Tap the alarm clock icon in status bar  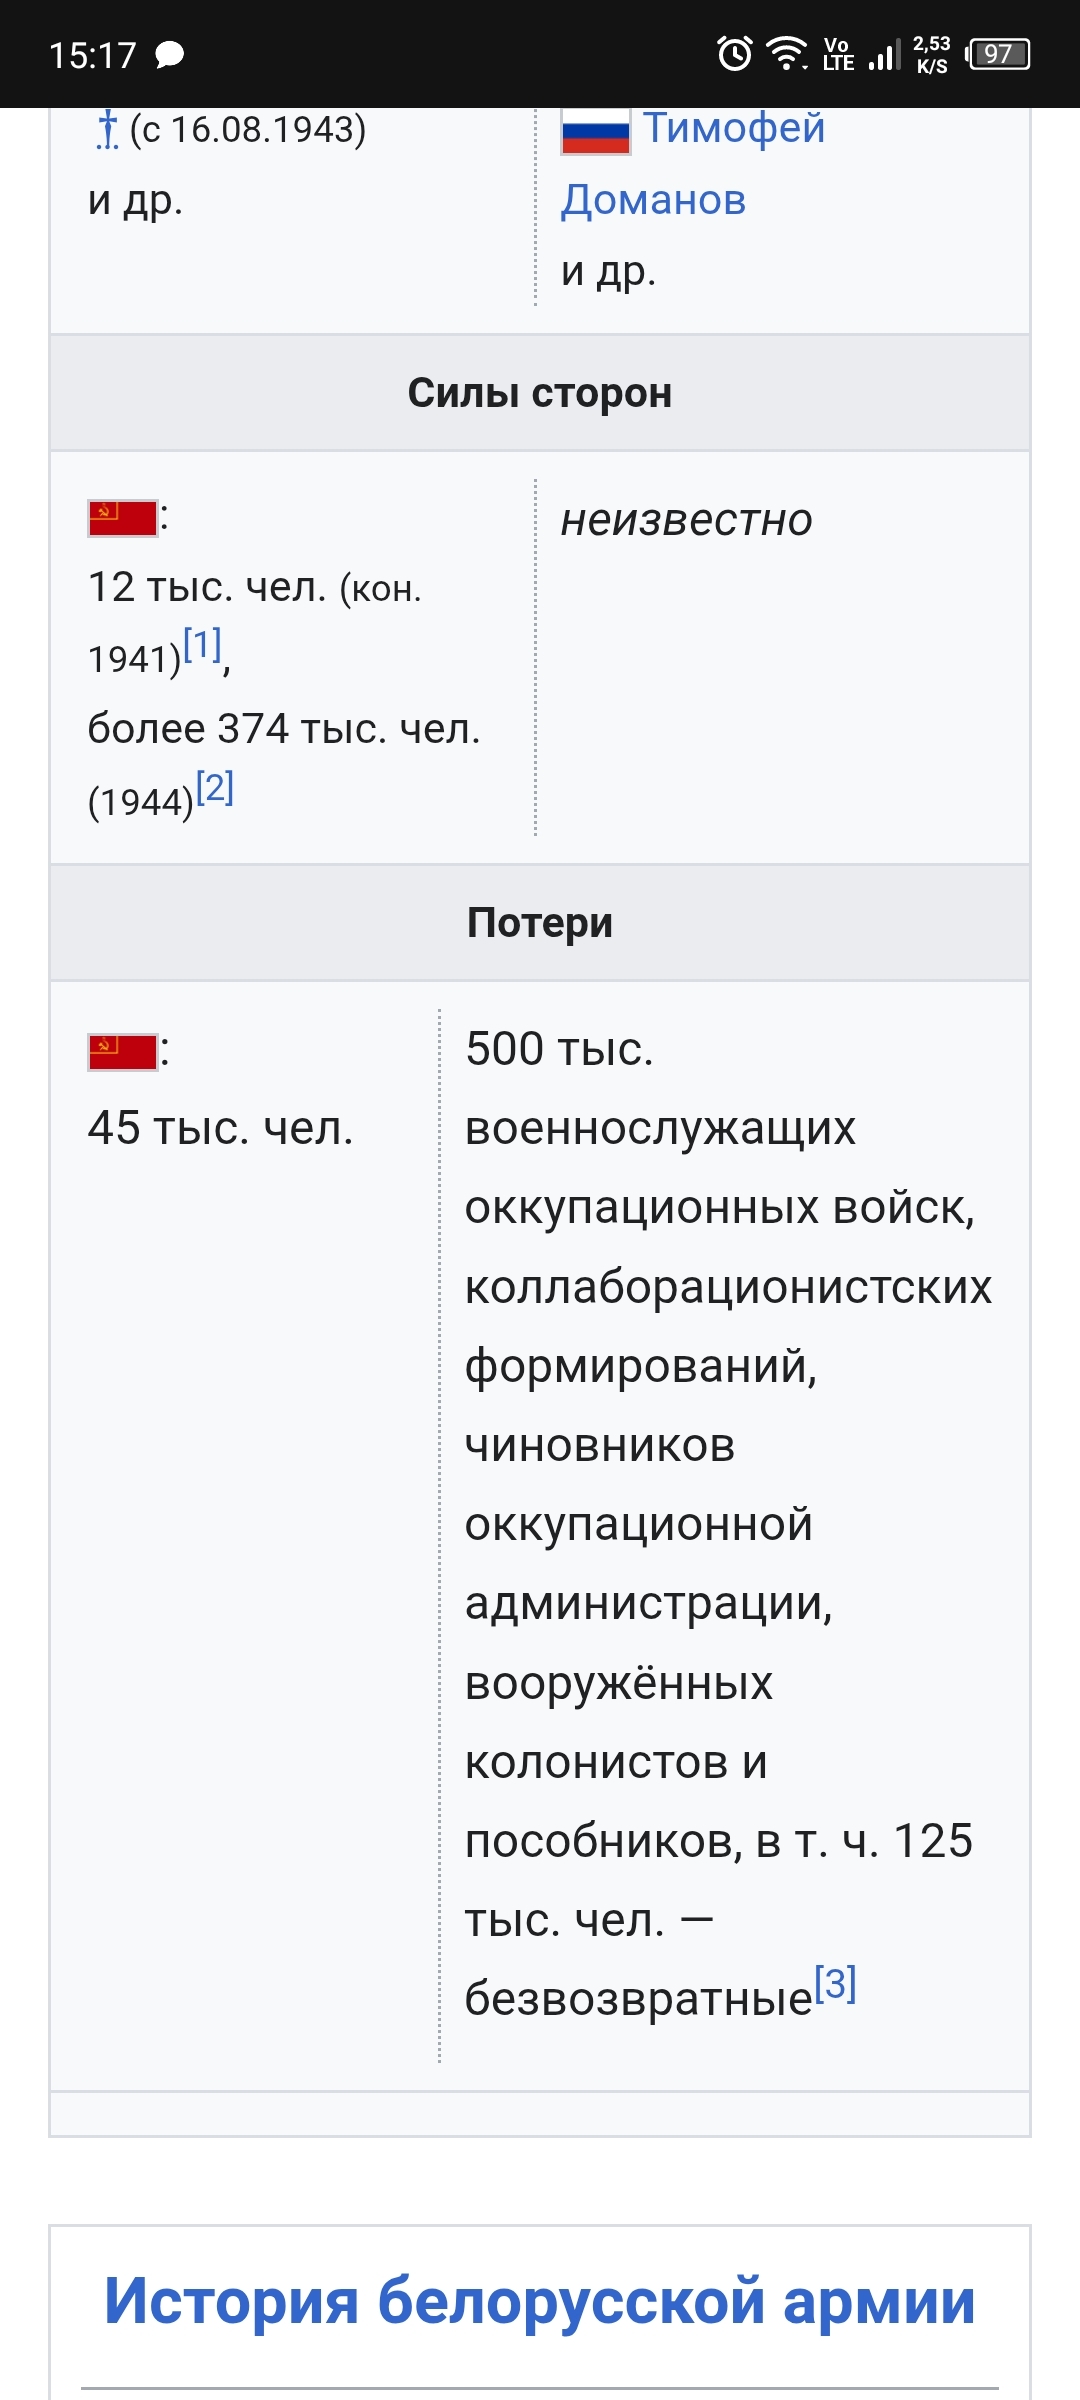coord(735,53)
